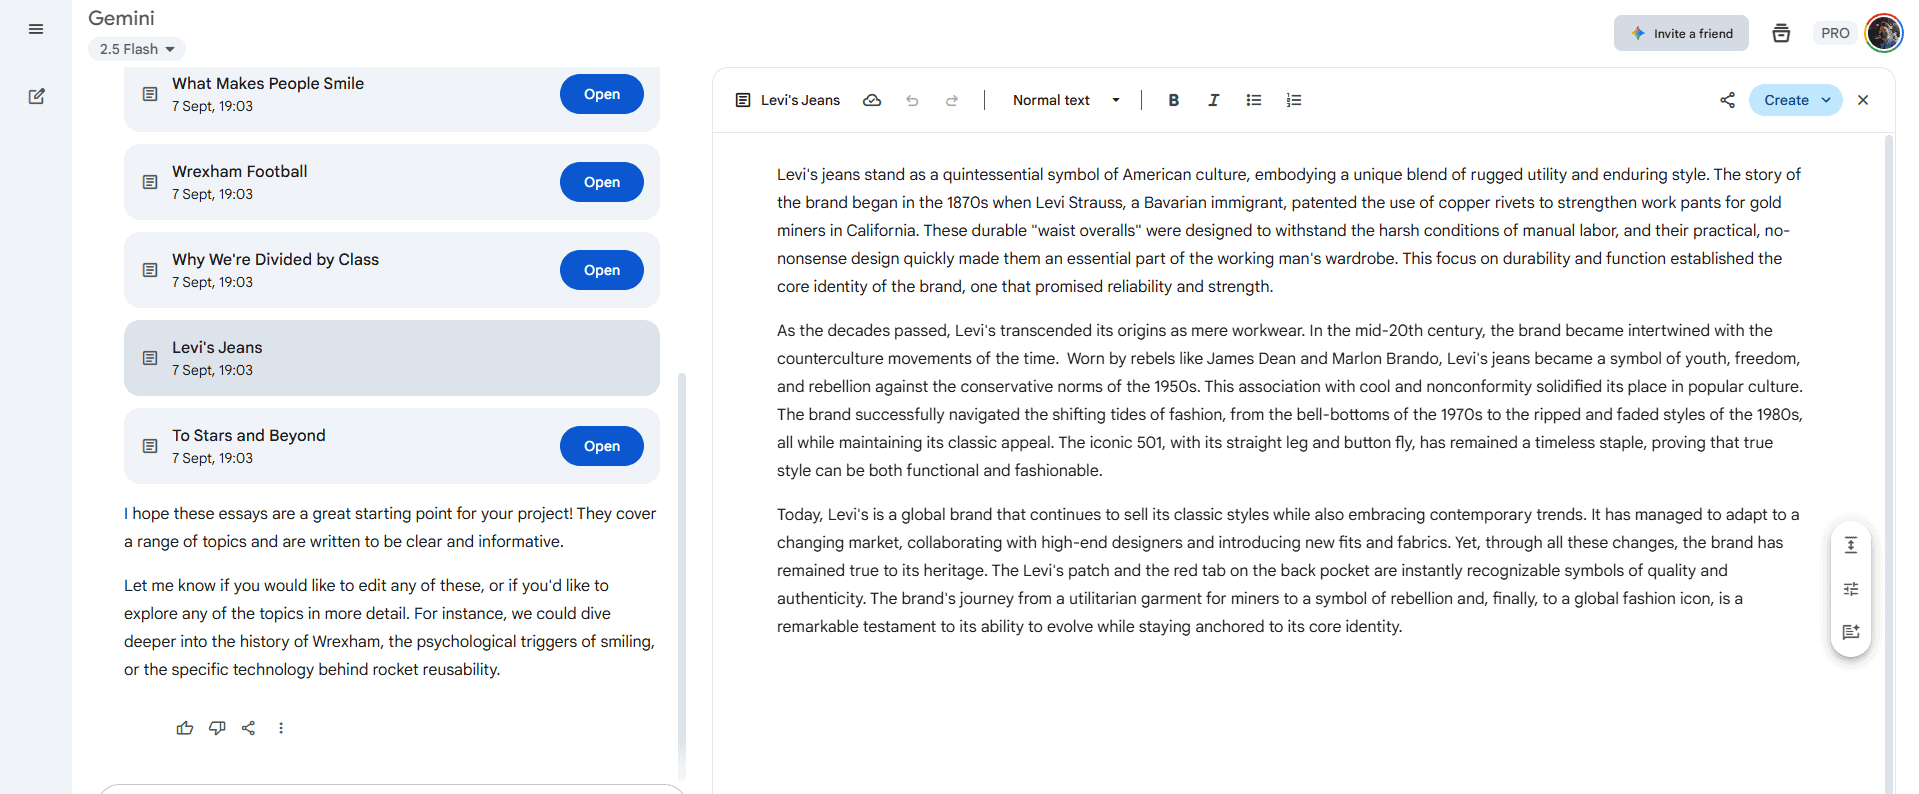Image resolution: width=1919 pixels, height=794 pixels.
Task: Share the Levi's Jeans document
Action: [x=1727, y=100]
